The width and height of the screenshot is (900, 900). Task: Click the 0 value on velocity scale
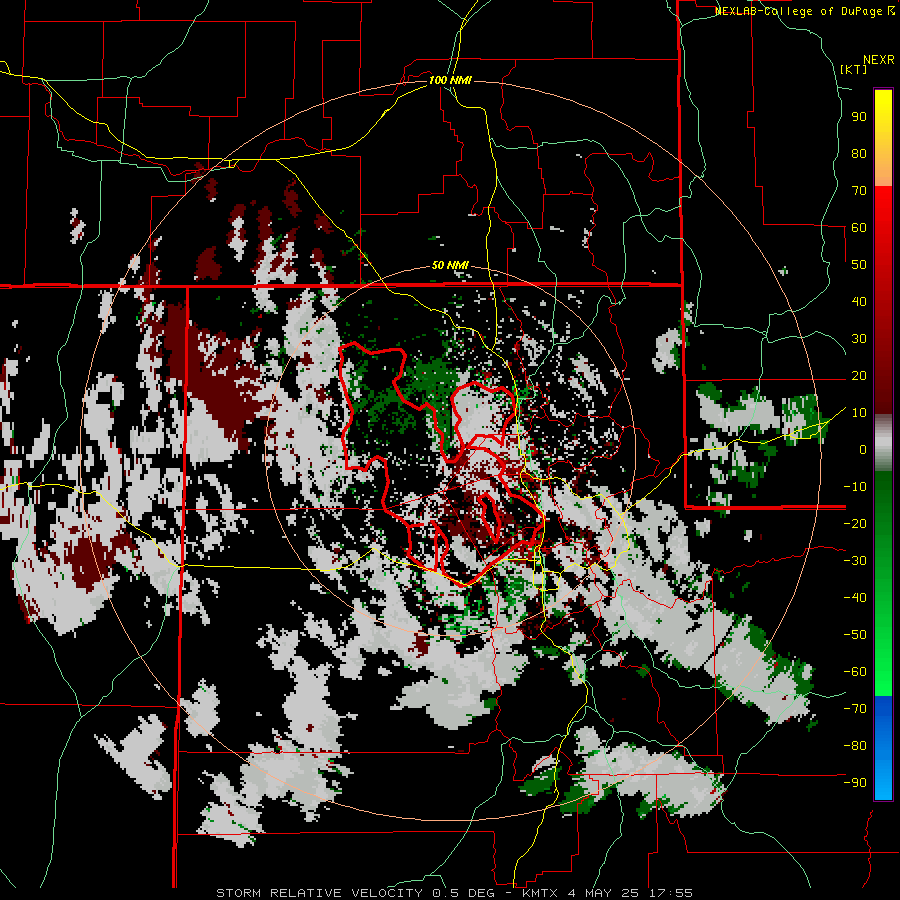[x=863, y=450]
